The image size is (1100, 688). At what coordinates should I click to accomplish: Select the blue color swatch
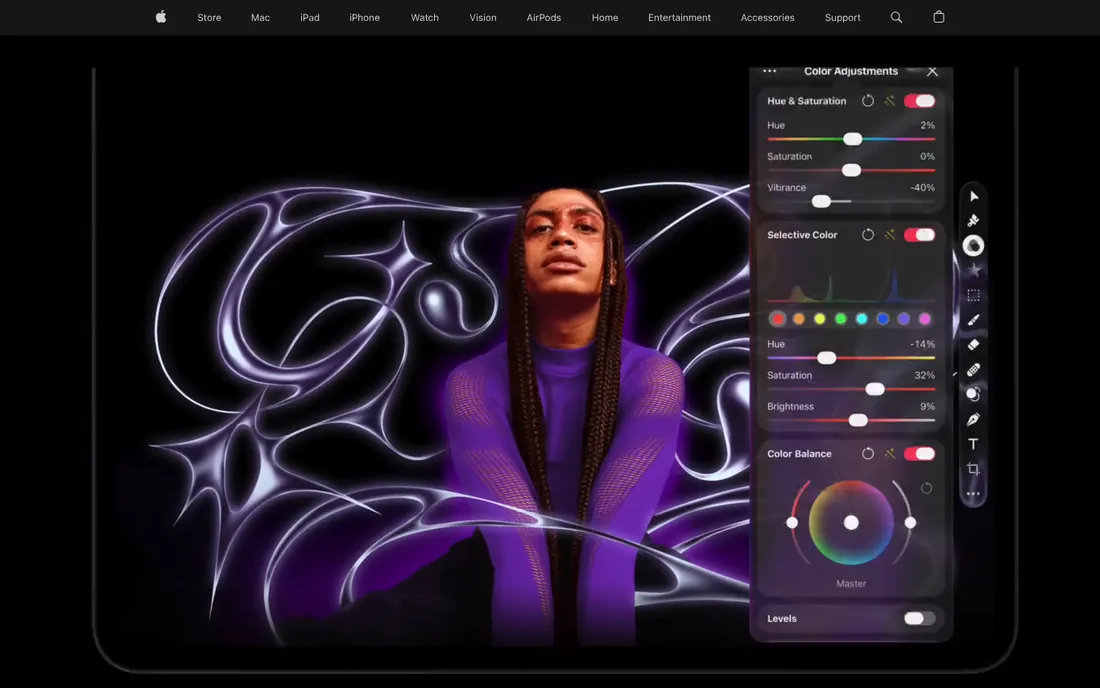tap(883, 319)
